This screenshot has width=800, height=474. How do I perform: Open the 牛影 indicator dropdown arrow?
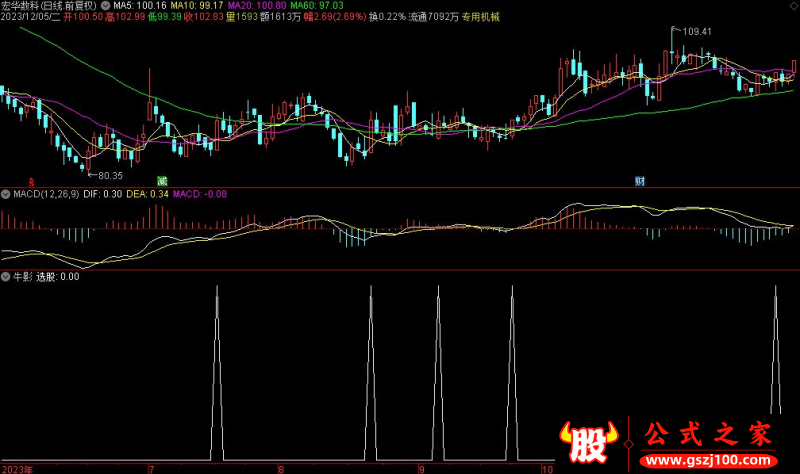click(x=6, y=277)
